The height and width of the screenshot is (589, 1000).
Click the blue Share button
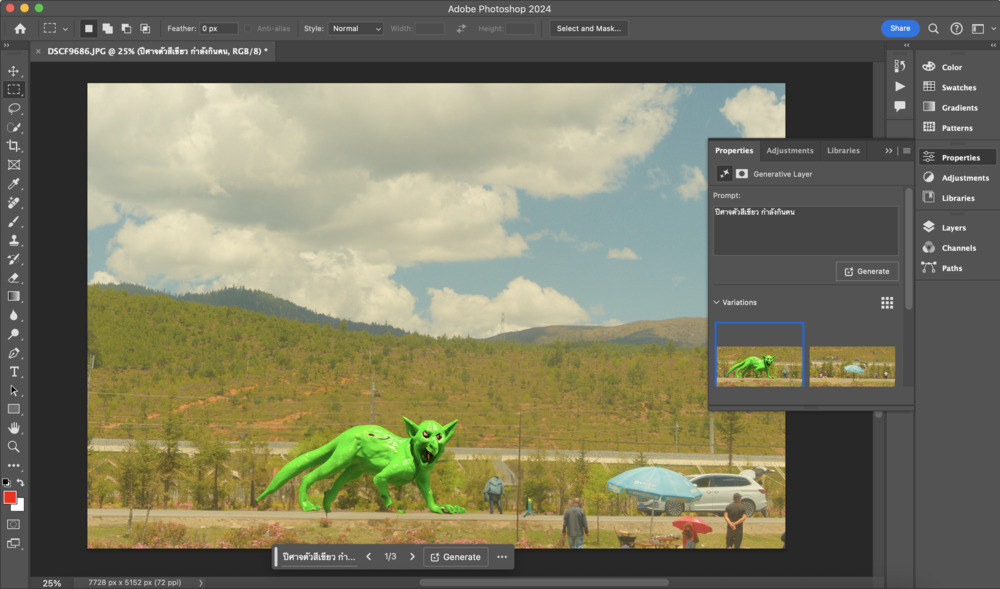[900, 29]
